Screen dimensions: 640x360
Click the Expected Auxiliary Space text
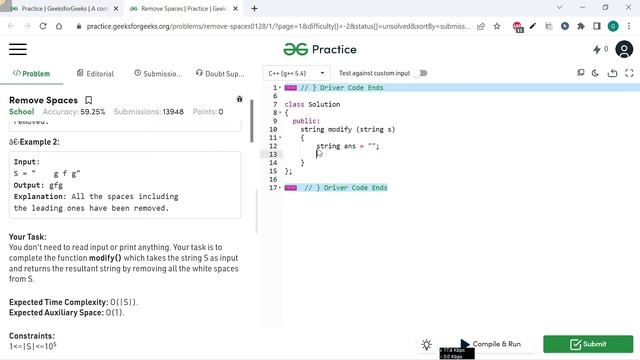pos(67,313)
